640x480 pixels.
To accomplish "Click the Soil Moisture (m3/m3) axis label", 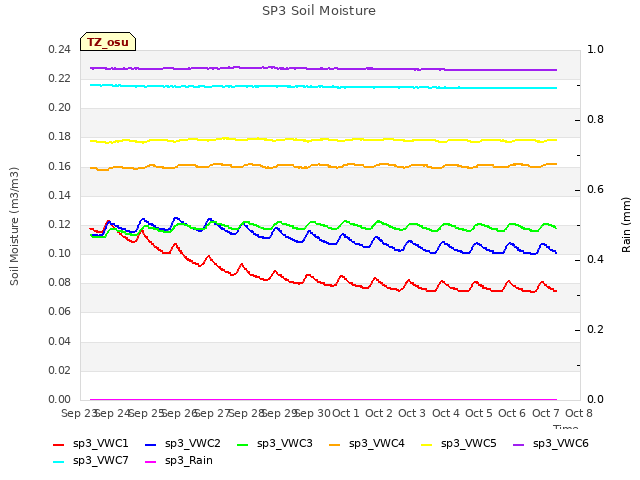I will [x=14, y=226].
